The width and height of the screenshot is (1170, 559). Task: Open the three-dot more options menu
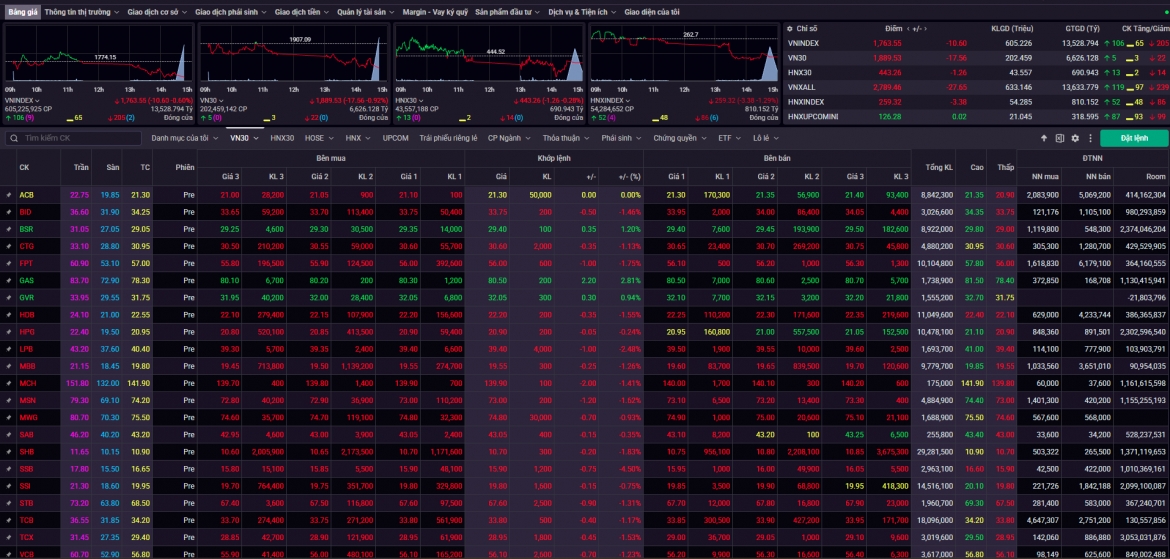pyautogui.click(x=1090, y=138)
